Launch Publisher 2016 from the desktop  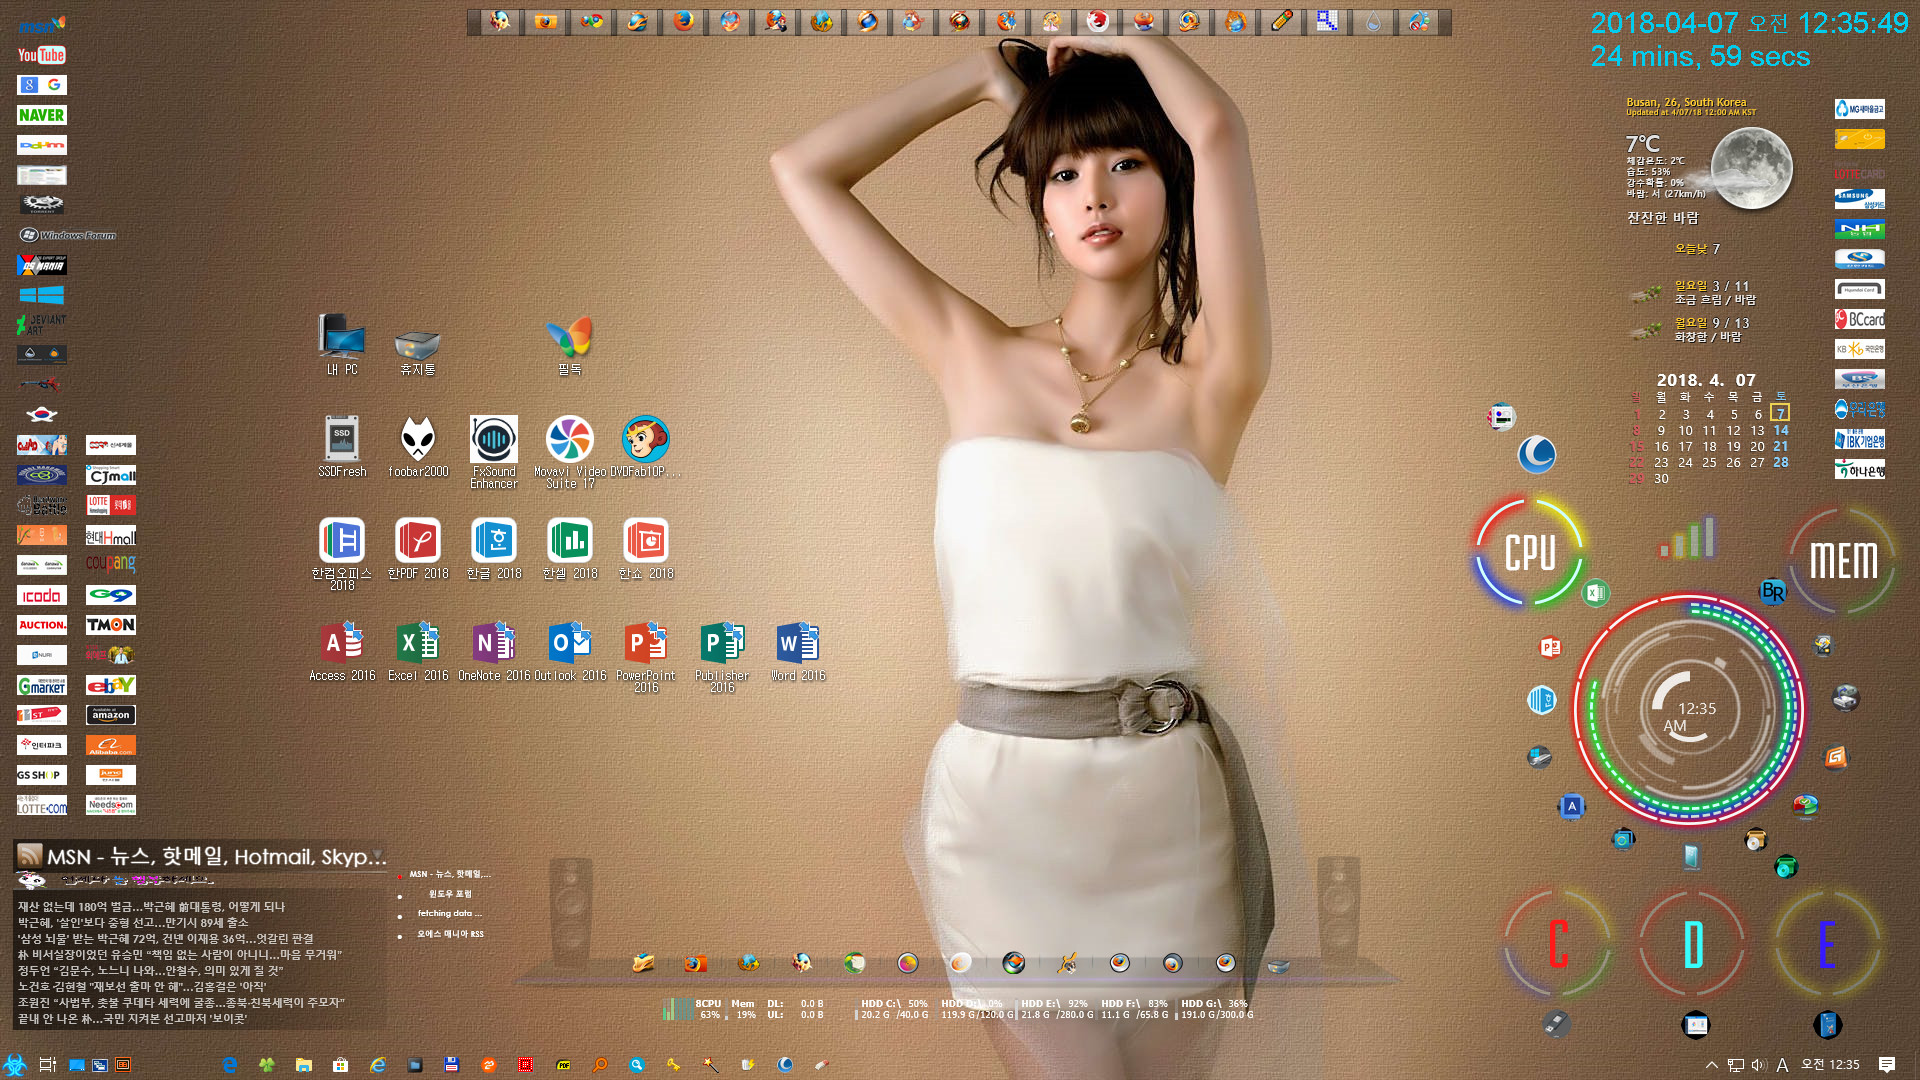click(x=722, y=656)
